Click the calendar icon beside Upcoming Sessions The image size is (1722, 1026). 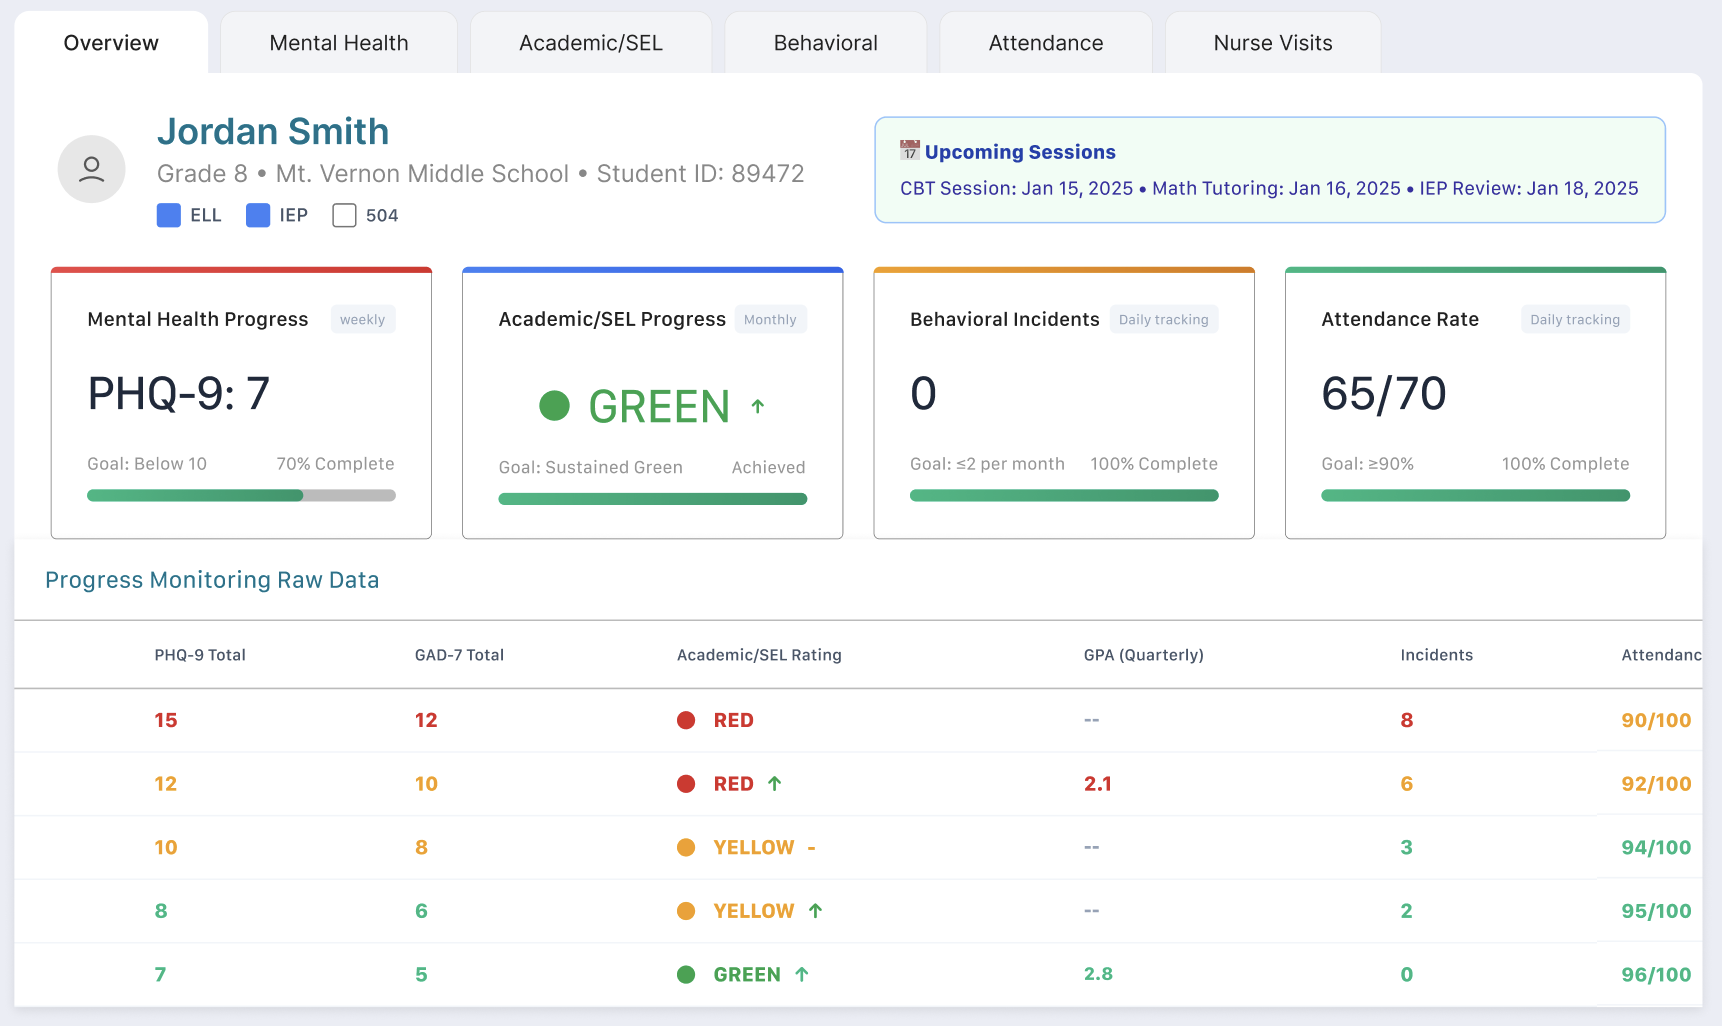(909, 151)
